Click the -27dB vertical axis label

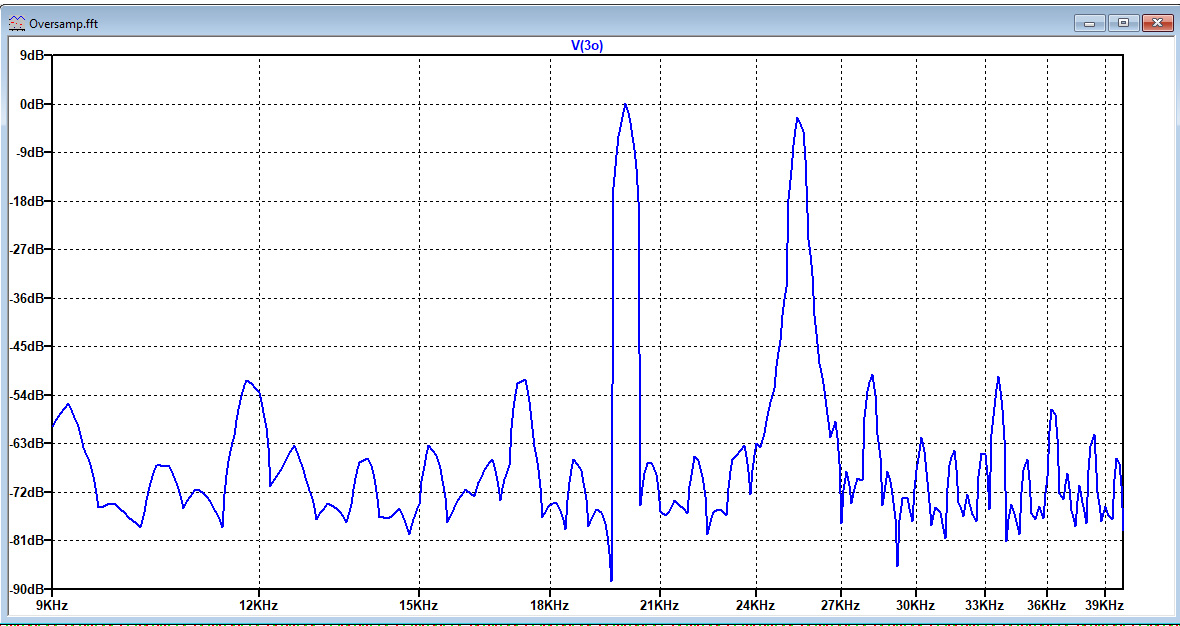(x=26, y=250)
